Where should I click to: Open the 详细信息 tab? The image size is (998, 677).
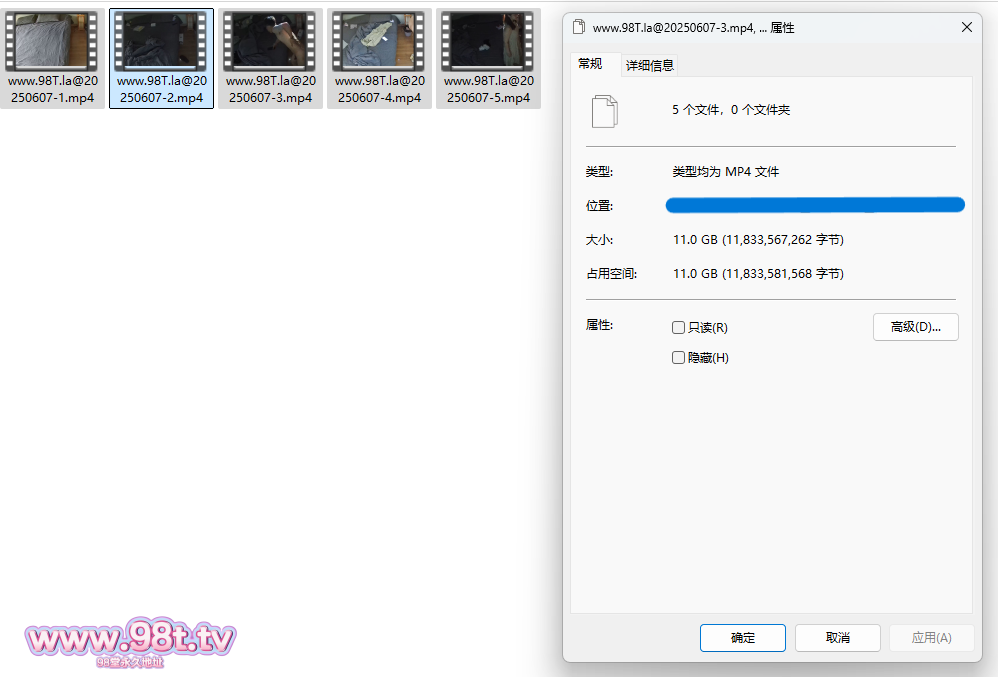pos(650,65)
